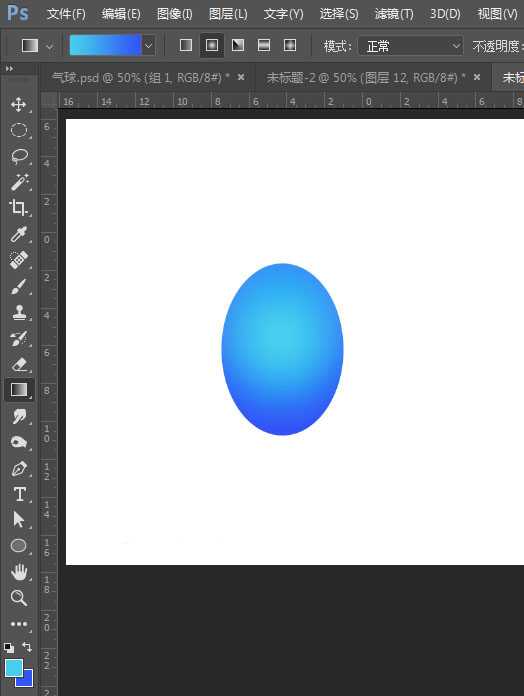
Task: Select the Type tool
Action: (x=19, y=494)
